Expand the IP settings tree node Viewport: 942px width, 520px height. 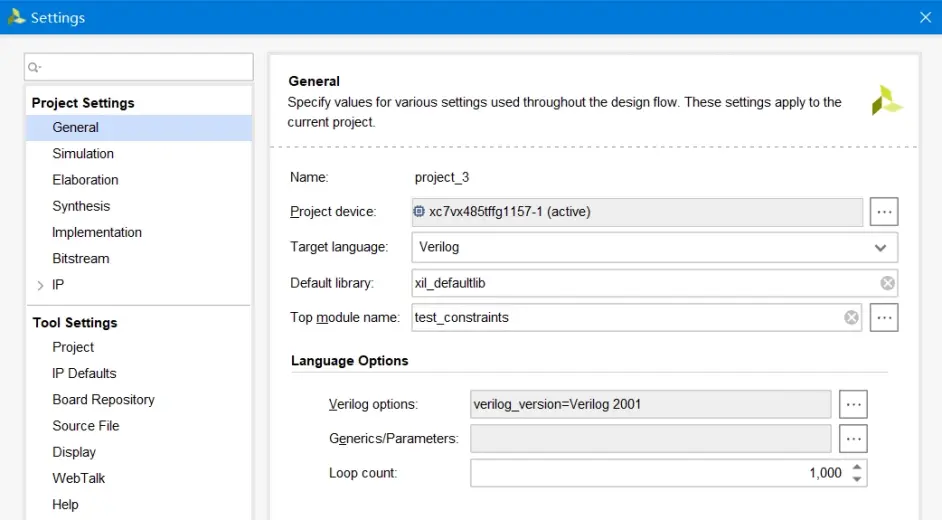(x=40, y=285)
